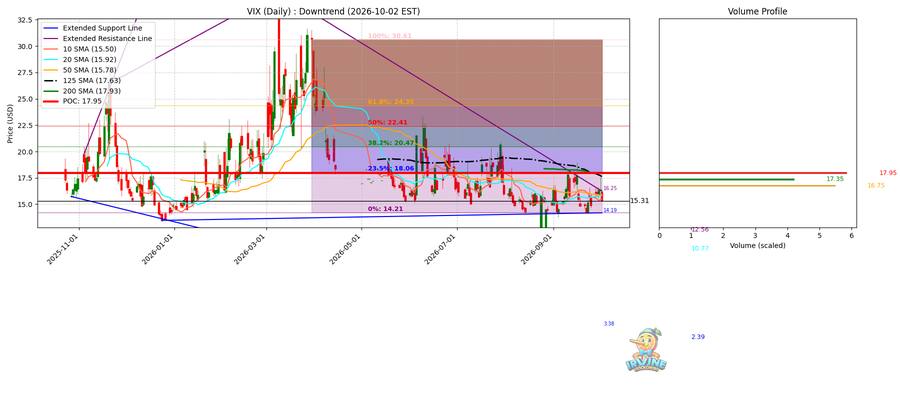Click the 'Volume Profile' panel title
This screenshot has width=900, height=400.
[x=757, y=11]
